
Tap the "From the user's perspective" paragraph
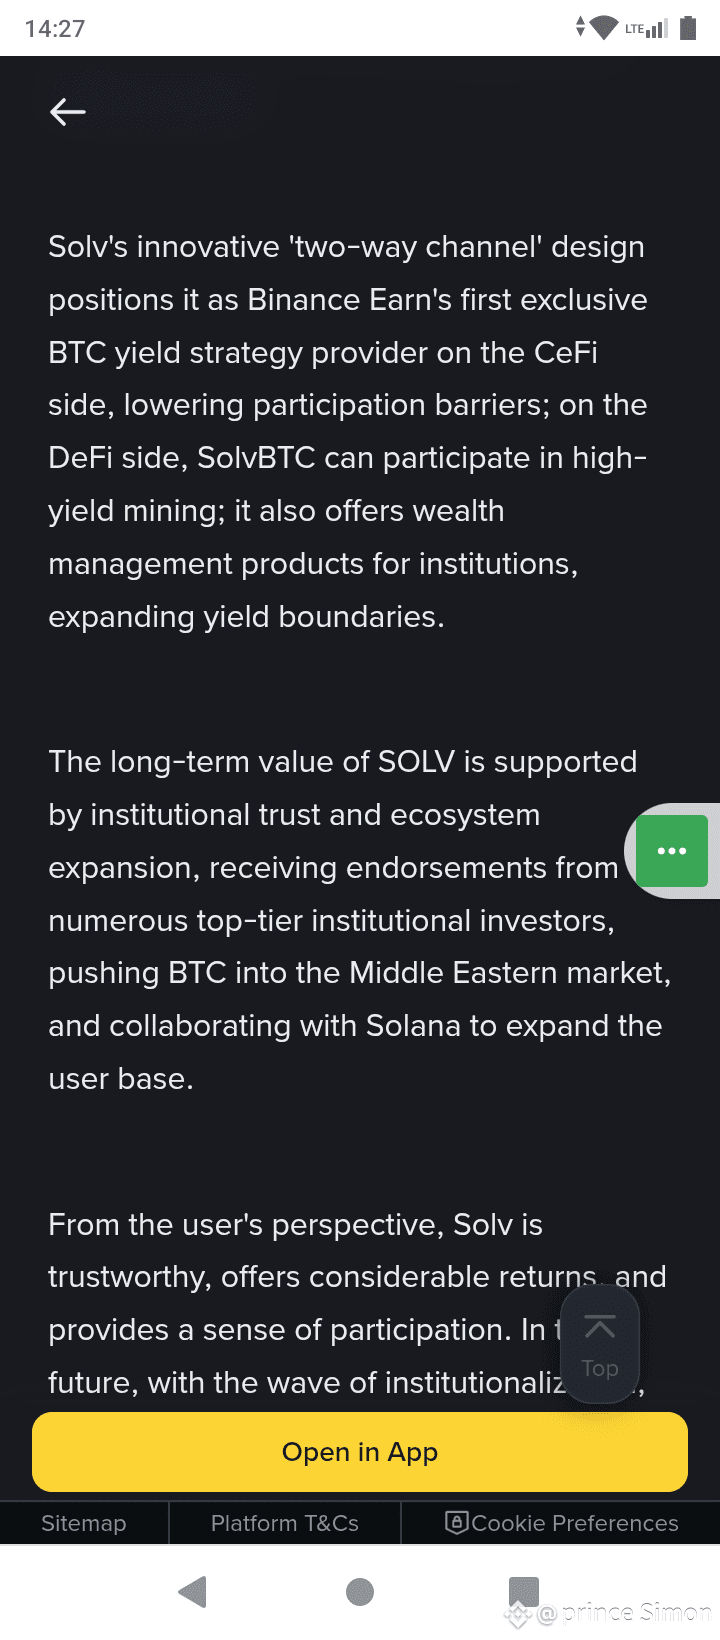pyautogui.click(x=300, y=1277)
